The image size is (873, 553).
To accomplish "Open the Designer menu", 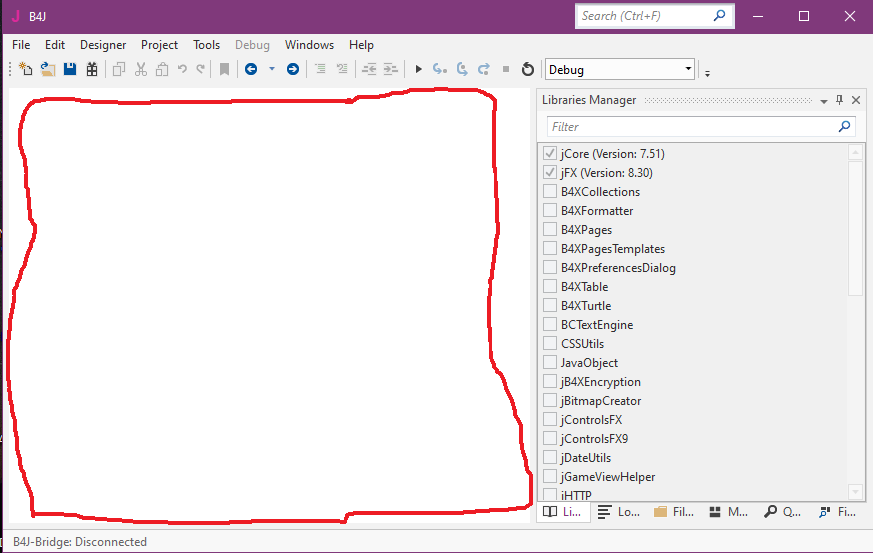I will [x=103, y=45].
